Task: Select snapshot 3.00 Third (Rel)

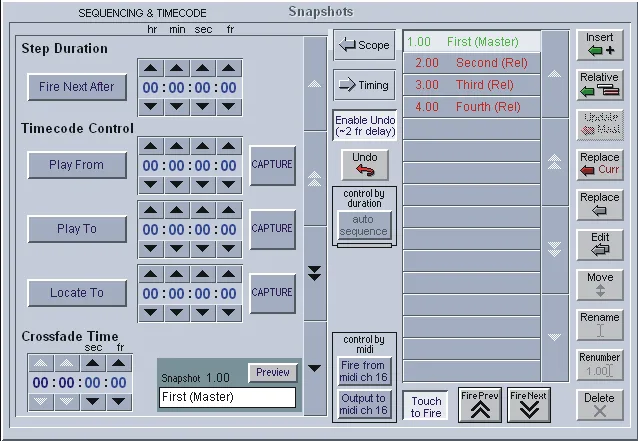Action: point(472,85)
